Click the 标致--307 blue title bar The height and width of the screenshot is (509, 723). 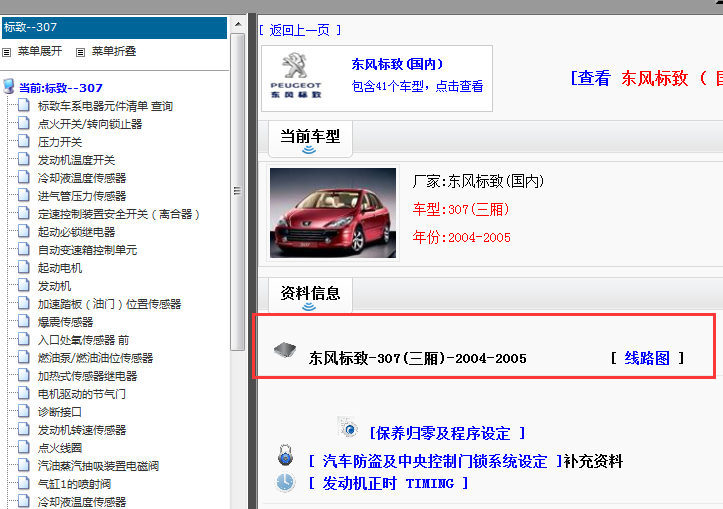pyautogui.click(x=114, y=27)
